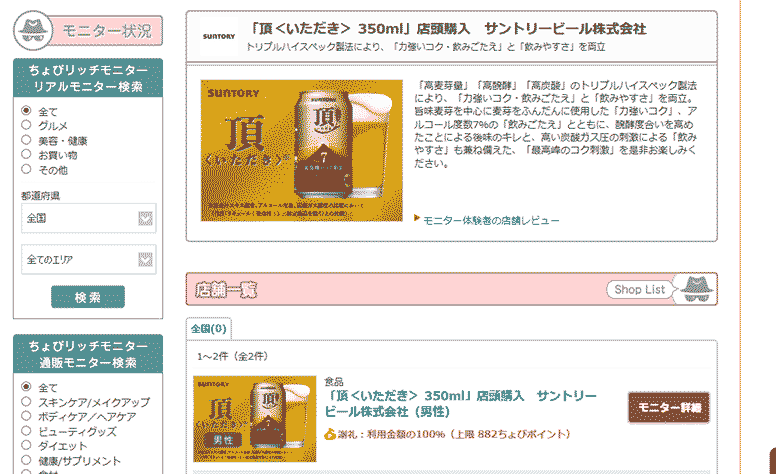Select the お買い物 radio button
Image resolution: width=776 pixels, height=474 pixels.
point(26,154)
